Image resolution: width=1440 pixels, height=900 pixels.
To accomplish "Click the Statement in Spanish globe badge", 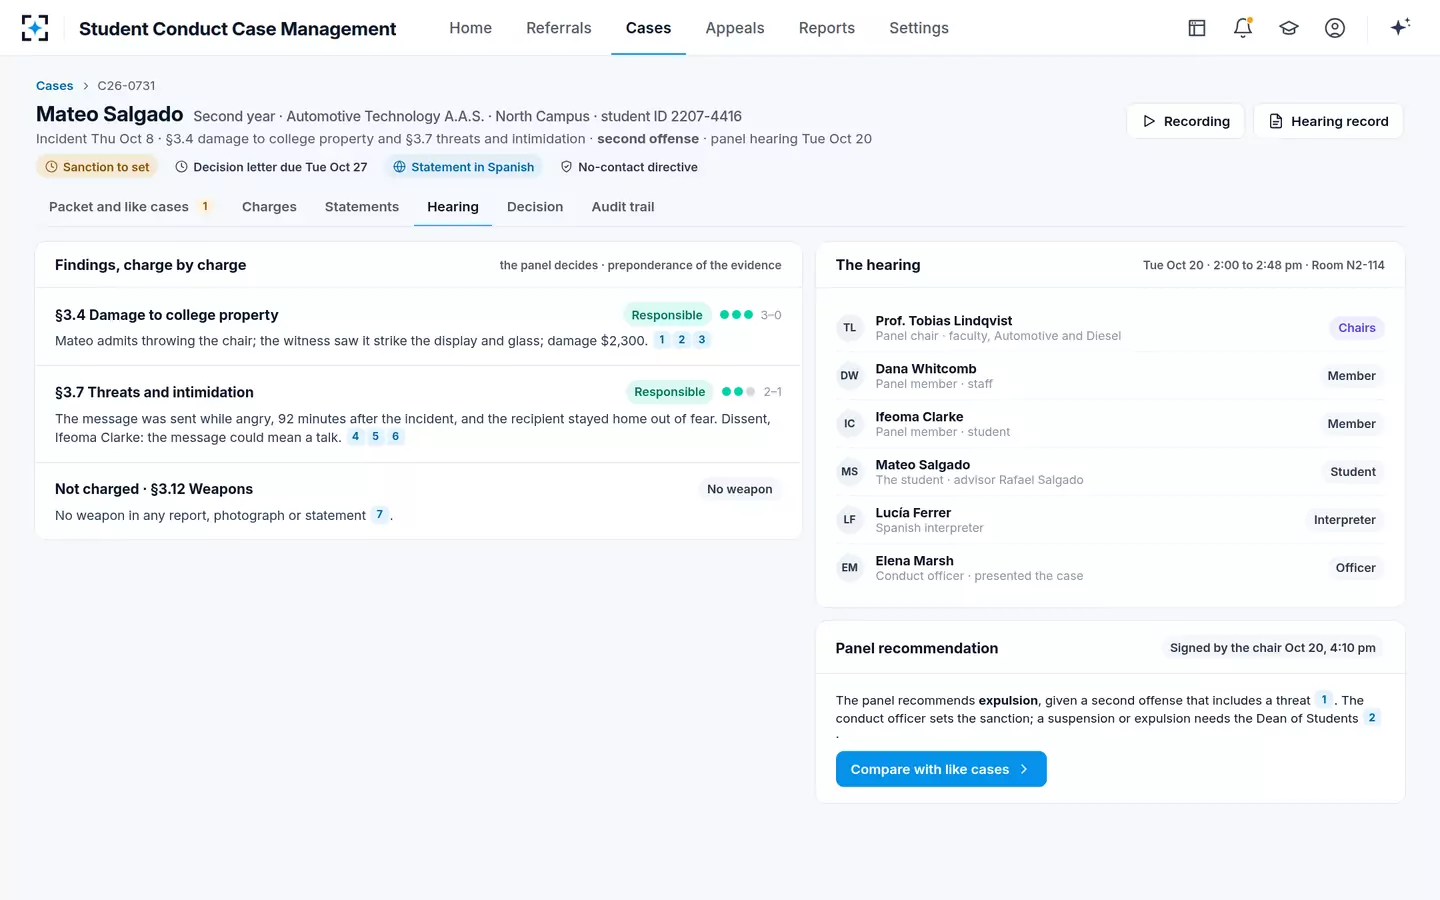I will tap(463, 167).
